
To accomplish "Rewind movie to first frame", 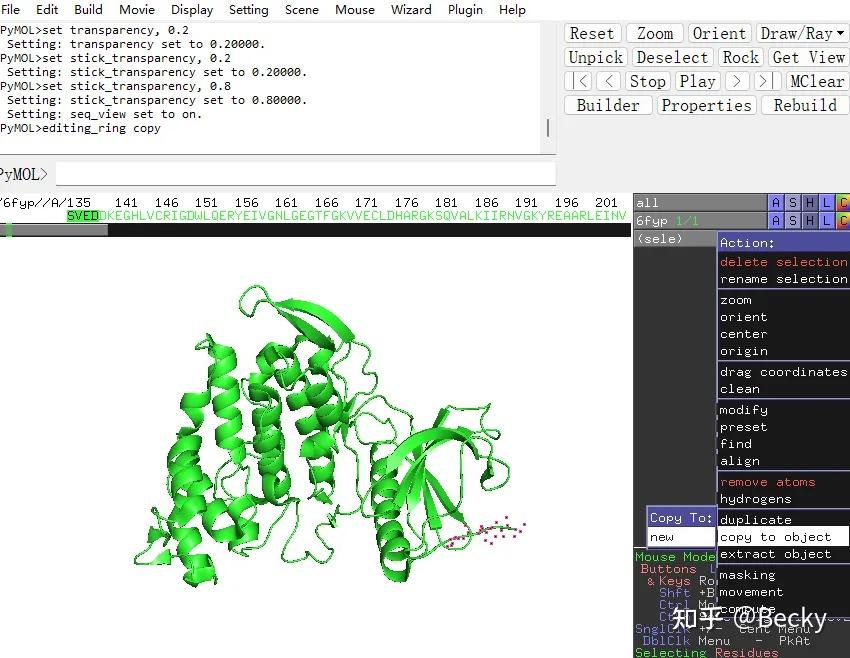I will [x=578, y=81].
